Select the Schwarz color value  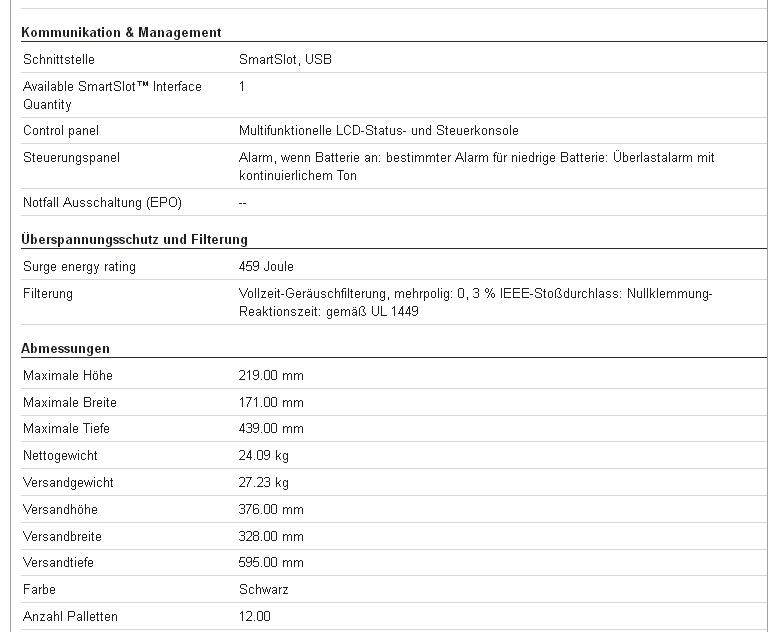click(264, 590)
